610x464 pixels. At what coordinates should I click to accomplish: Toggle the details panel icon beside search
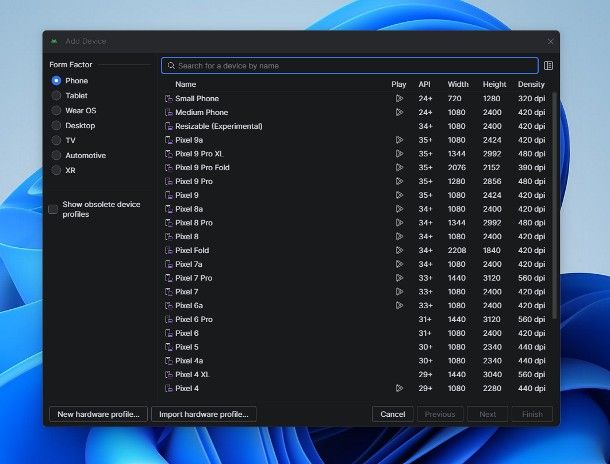point(548,65)
